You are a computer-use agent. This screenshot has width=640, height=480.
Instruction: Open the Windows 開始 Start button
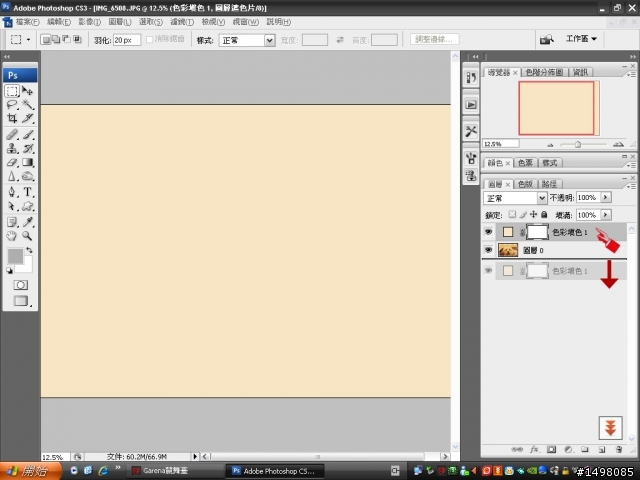click(x=31, y=471)
